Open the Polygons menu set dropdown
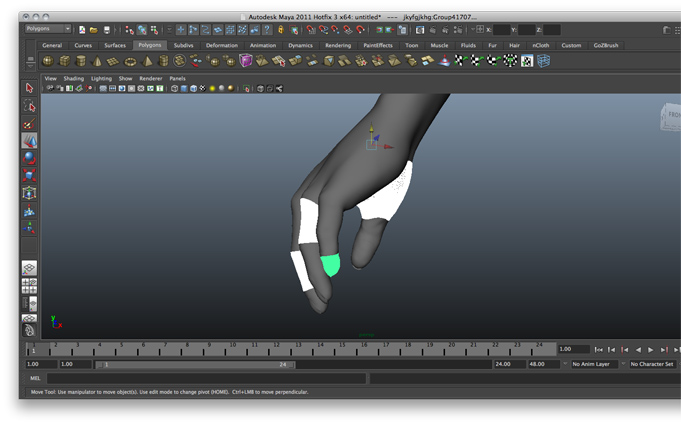 click(48, 29)
